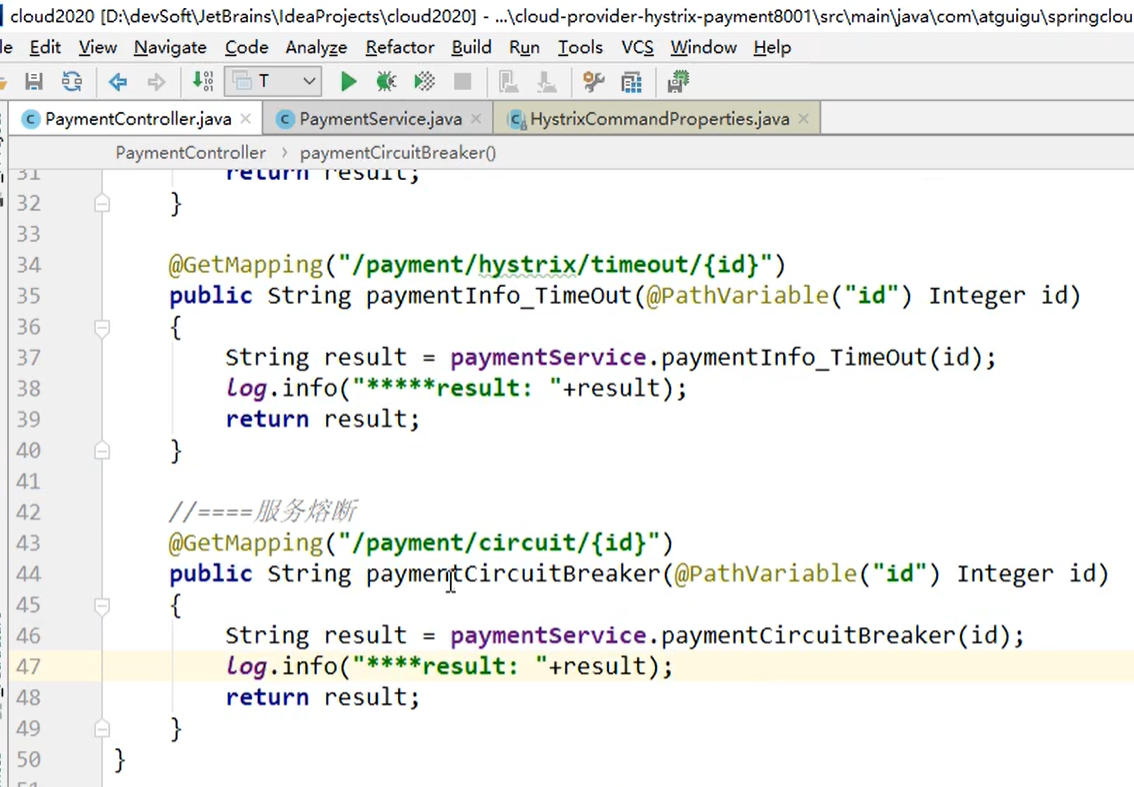The height and width of the screenshot is (787, 1134).
Task: Switch to the PaymentService.java tab
Action: click(380, 119)
